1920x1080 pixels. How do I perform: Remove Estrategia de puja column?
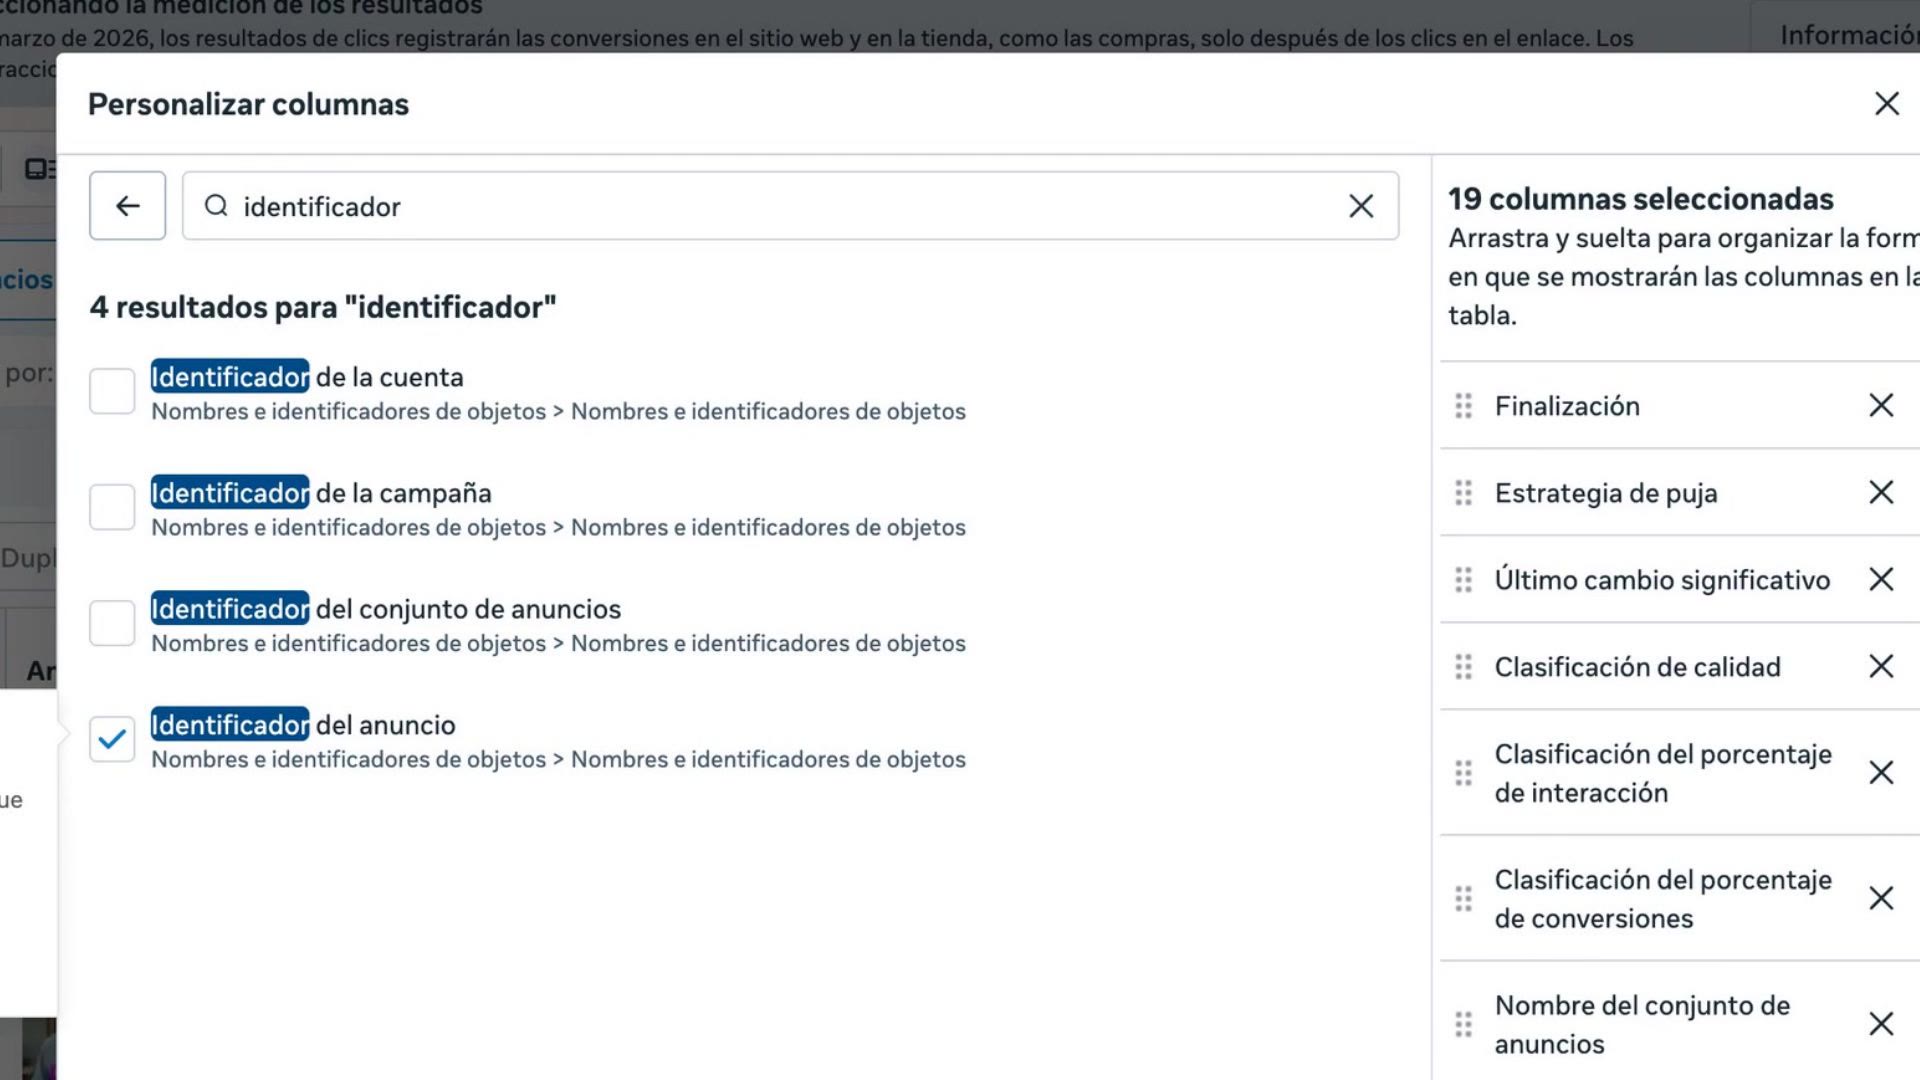[1881, 492]
